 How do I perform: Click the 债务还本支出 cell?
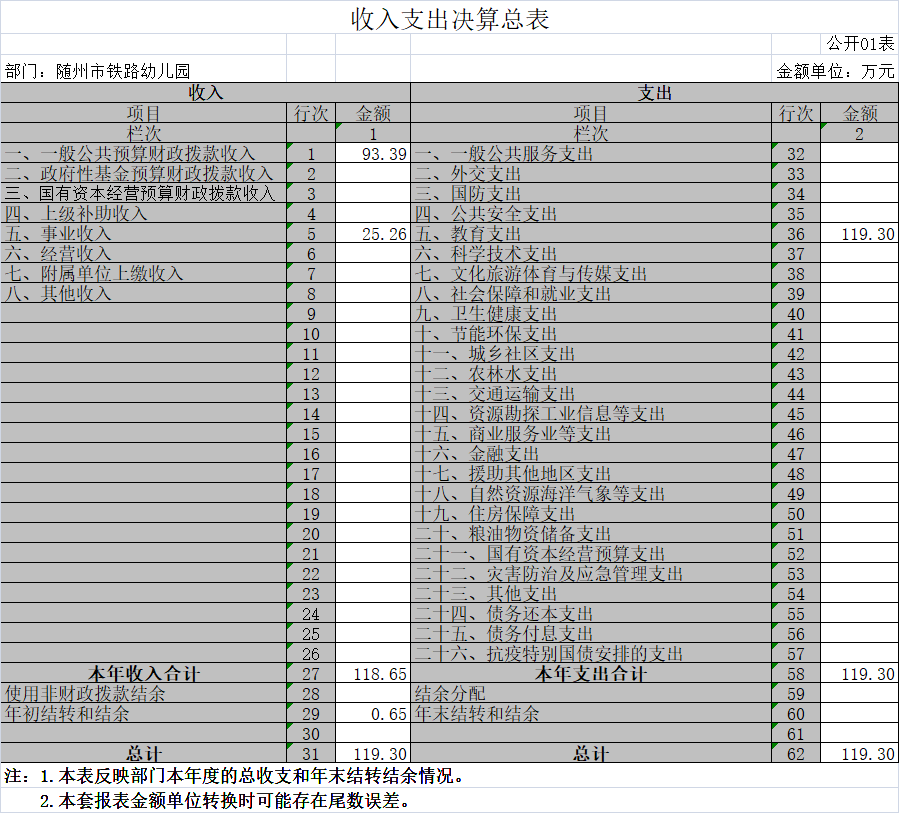coord(591,614)
